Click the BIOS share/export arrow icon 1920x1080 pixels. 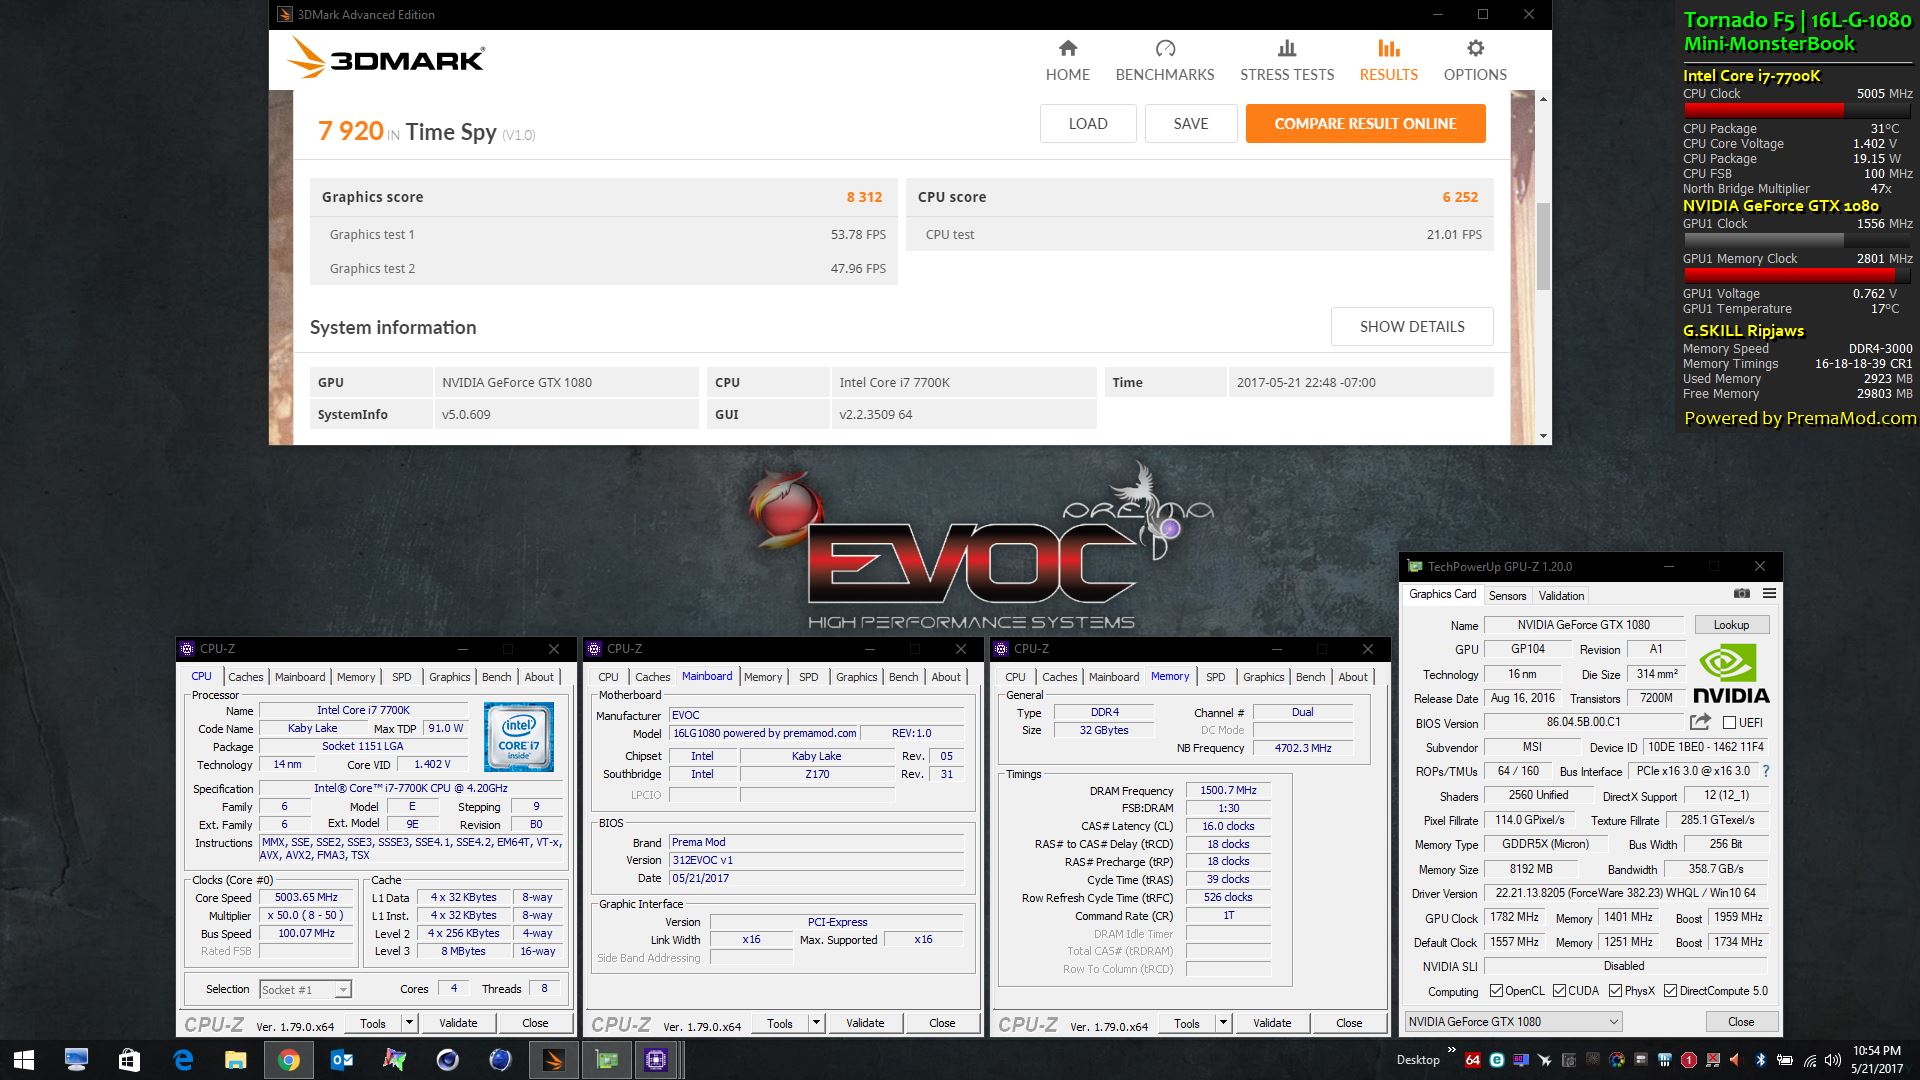point(1699,722)
